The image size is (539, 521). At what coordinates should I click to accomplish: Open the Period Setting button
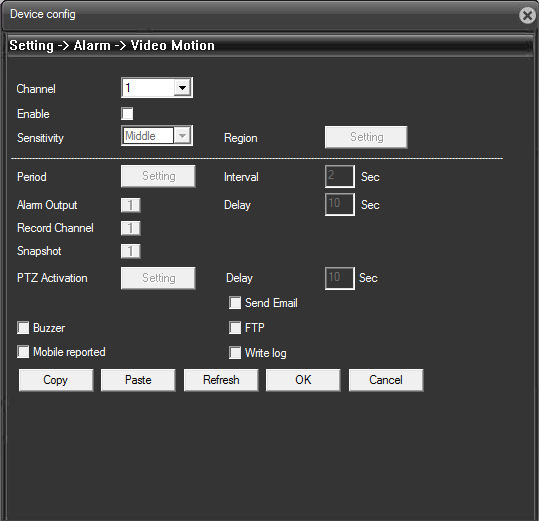(158, 176)
